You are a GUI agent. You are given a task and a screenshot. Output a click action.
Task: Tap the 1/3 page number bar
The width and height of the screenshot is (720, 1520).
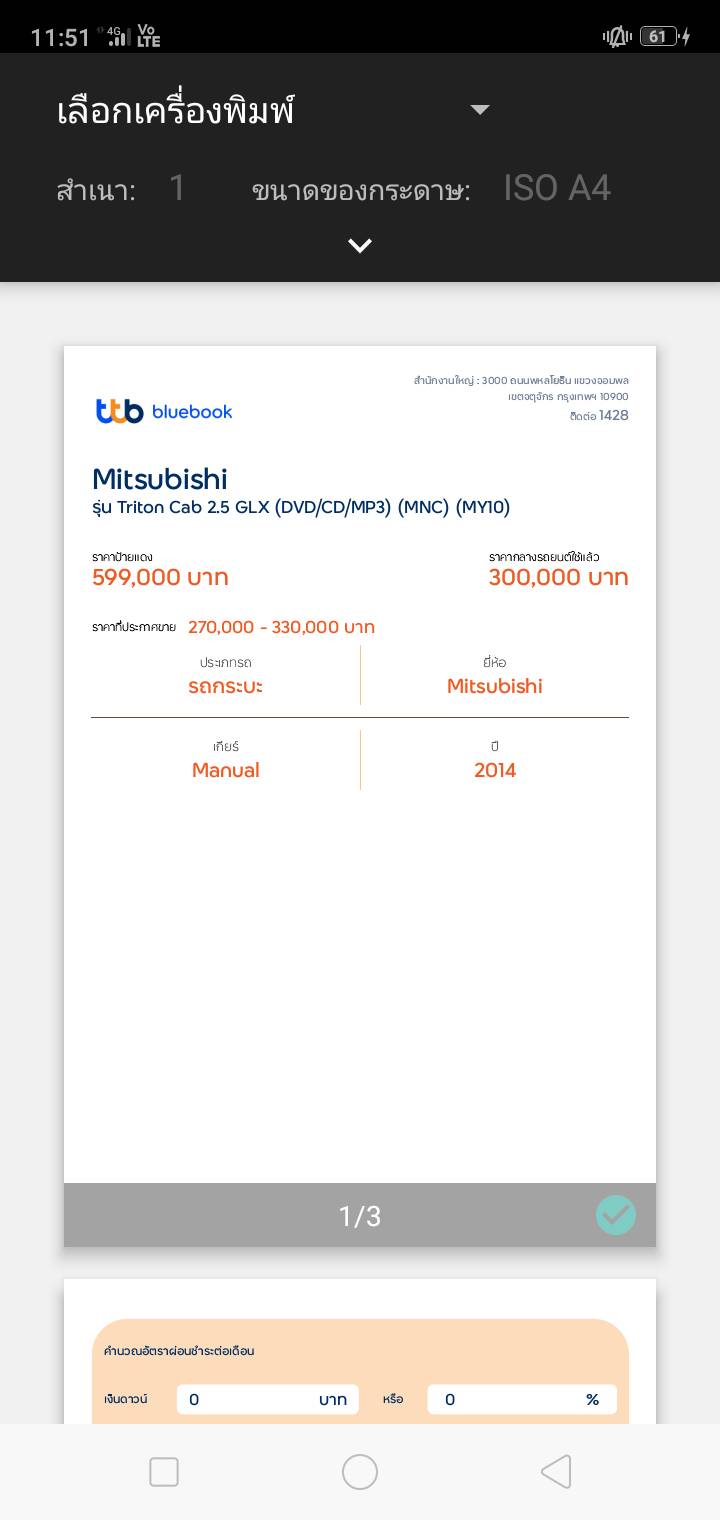tap(360, 1216)
